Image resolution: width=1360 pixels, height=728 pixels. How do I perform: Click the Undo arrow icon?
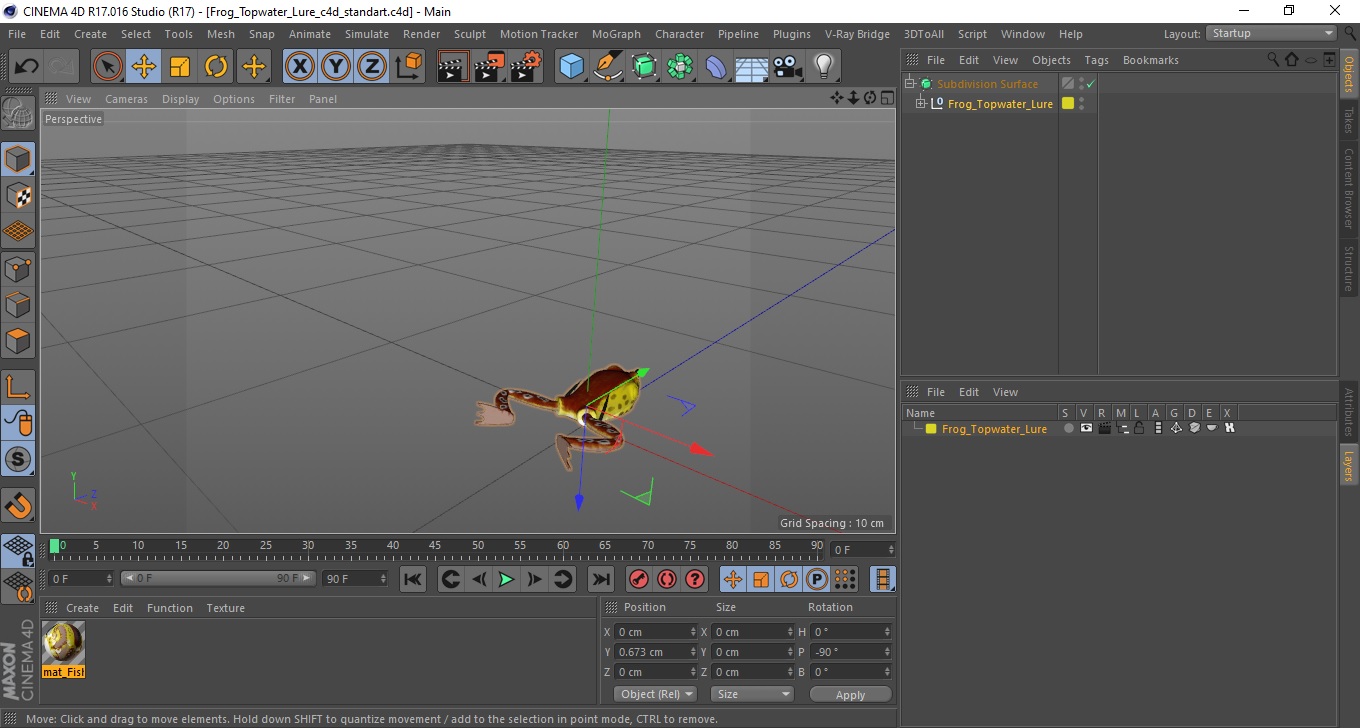point(27,67)
